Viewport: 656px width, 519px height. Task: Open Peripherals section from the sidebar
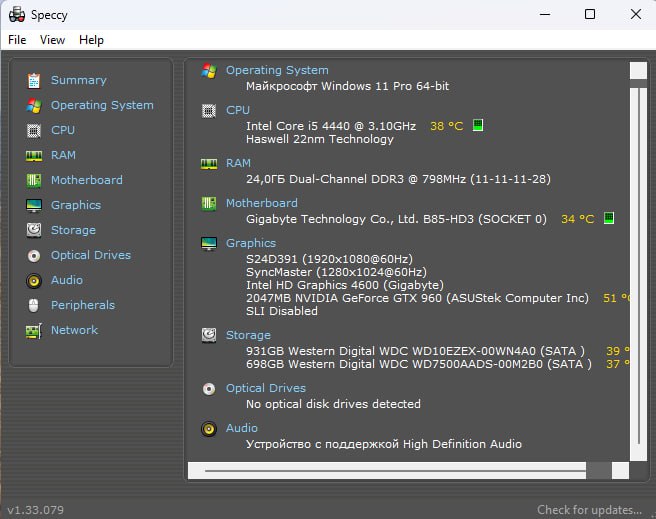(x=83, y=305)
